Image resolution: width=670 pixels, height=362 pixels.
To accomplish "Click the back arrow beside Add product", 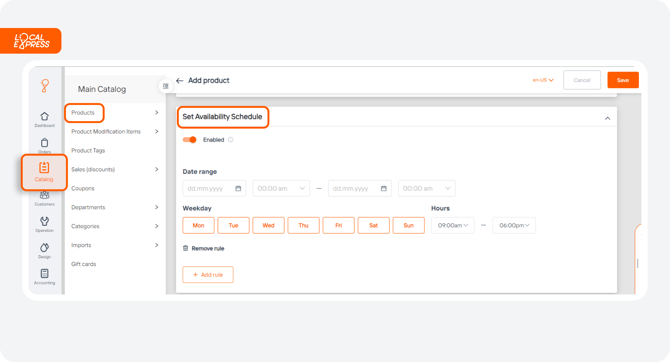I will [x=179, y=80].
